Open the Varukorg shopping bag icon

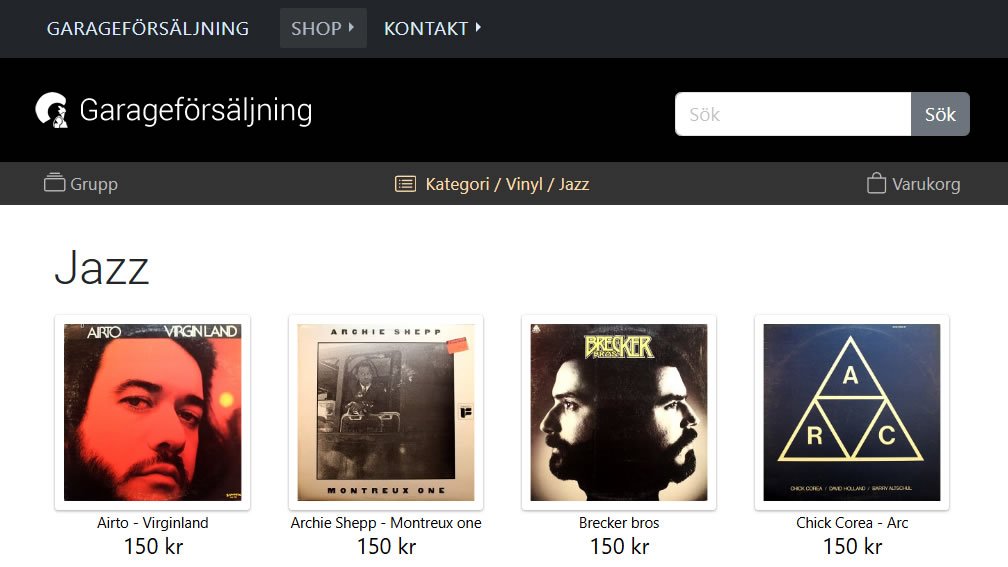[x=876, y=183]
